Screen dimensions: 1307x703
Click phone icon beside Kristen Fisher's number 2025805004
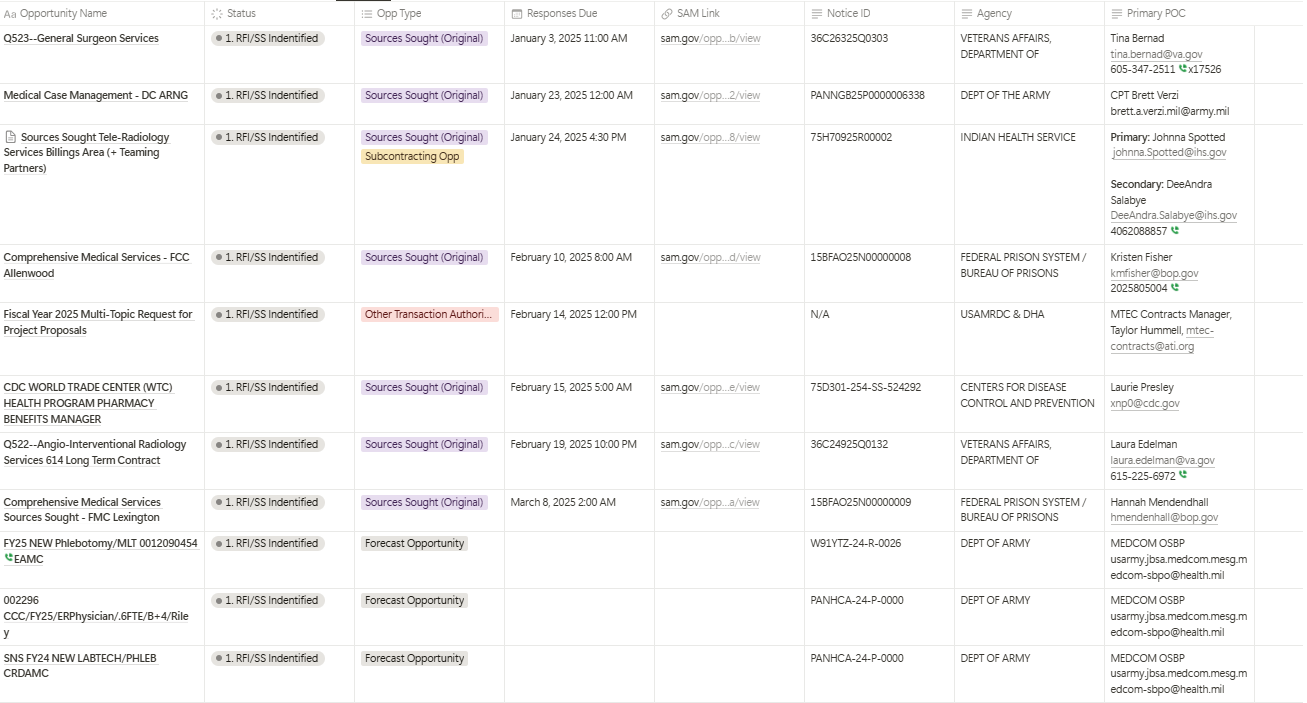[x=1175, y=288]
